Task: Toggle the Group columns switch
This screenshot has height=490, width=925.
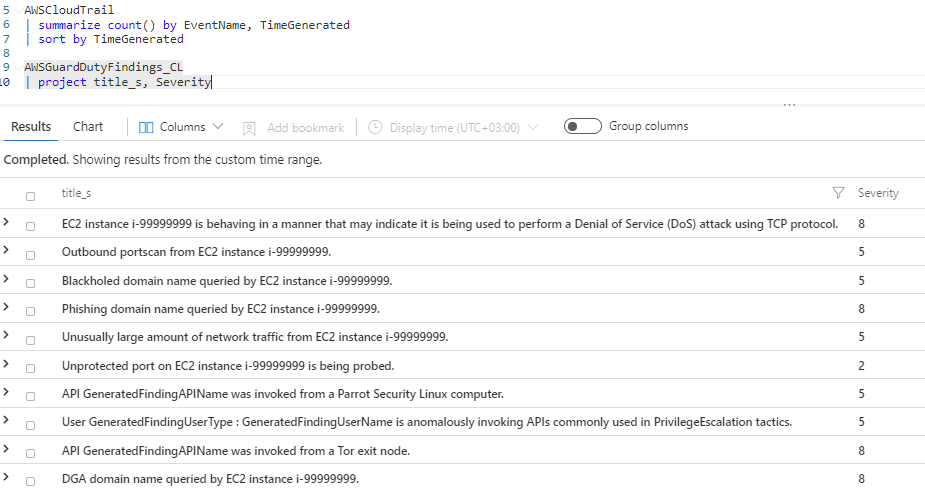Action: 582,126
